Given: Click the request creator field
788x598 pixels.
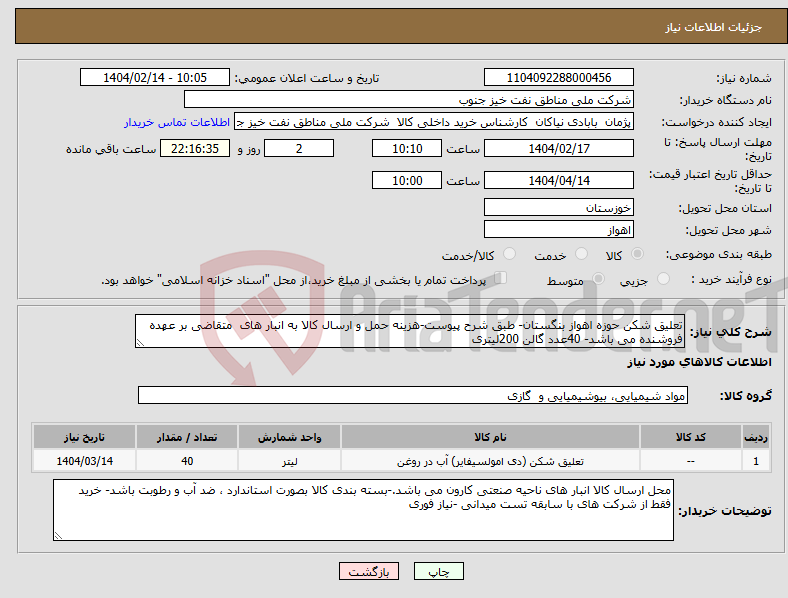Looking at the screenshot, I should [434, 122].
